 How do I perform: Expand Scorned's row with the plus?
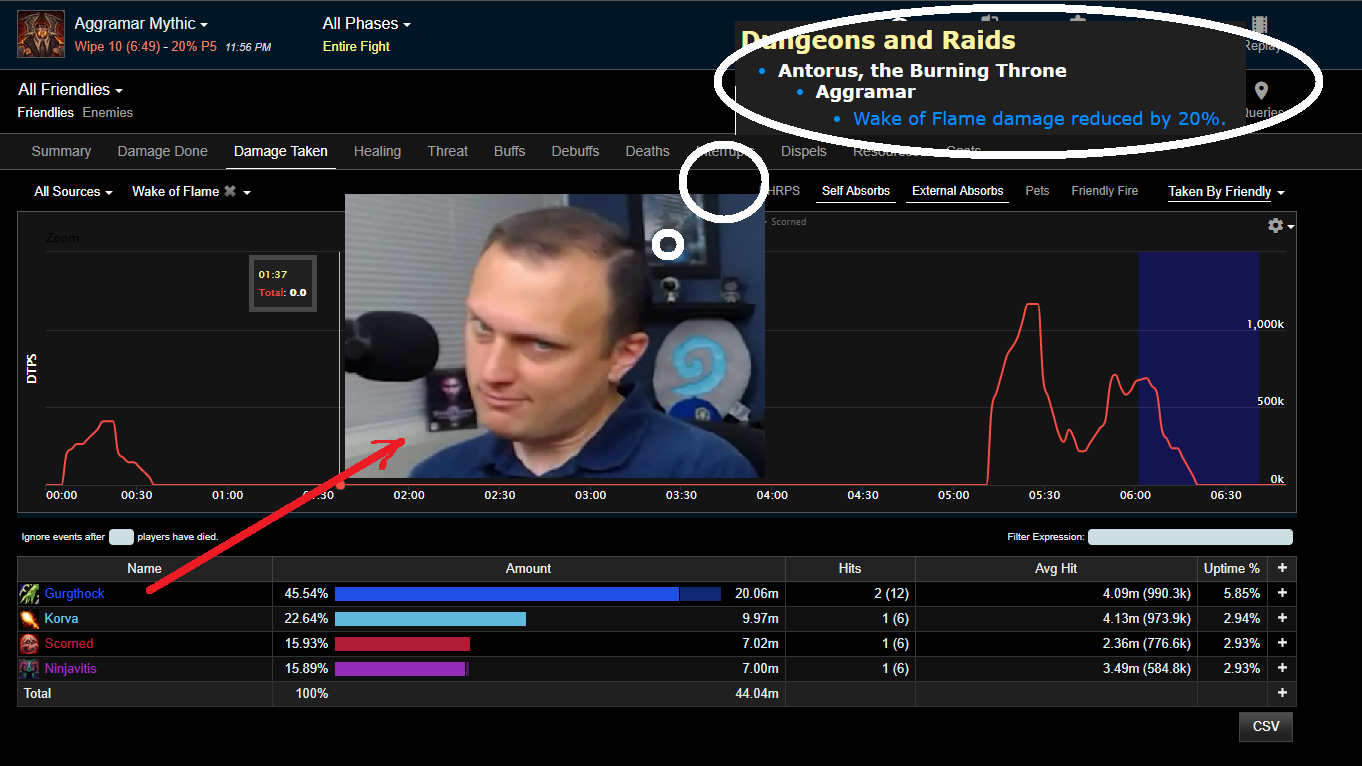click(x=1282, y=644)
